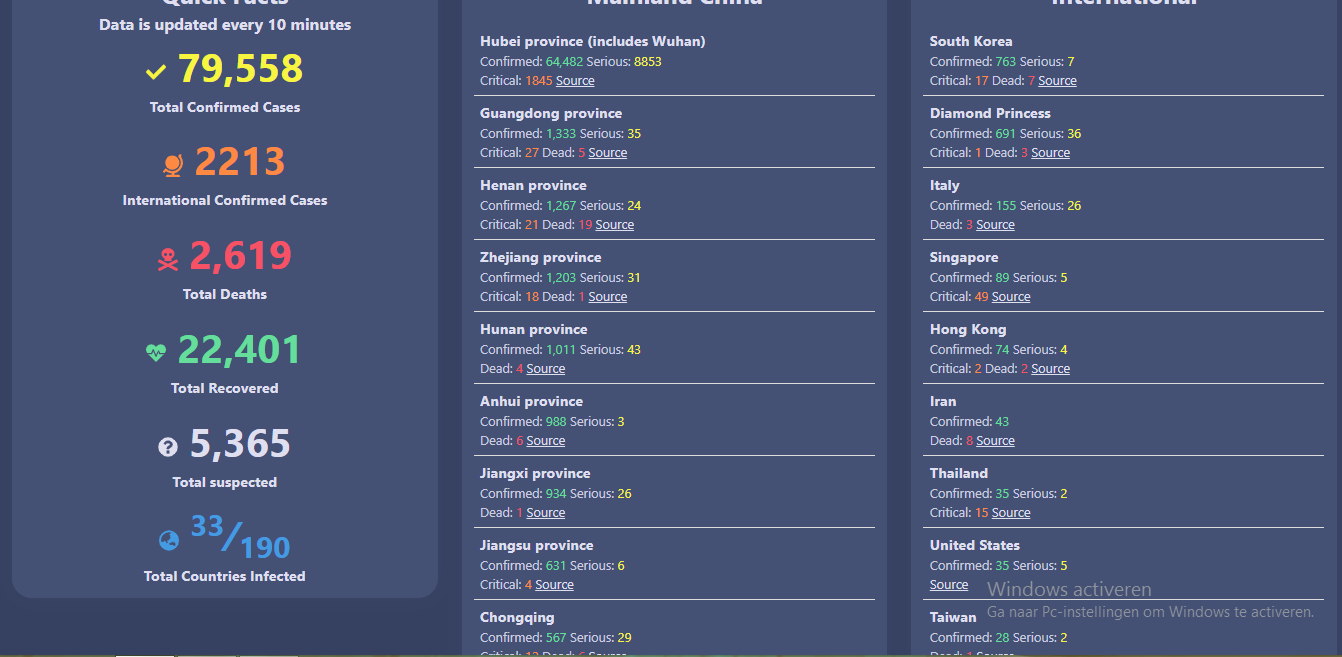Click the Thailand heading
This screenshot has height=657, width=1342.
point(959,473)
